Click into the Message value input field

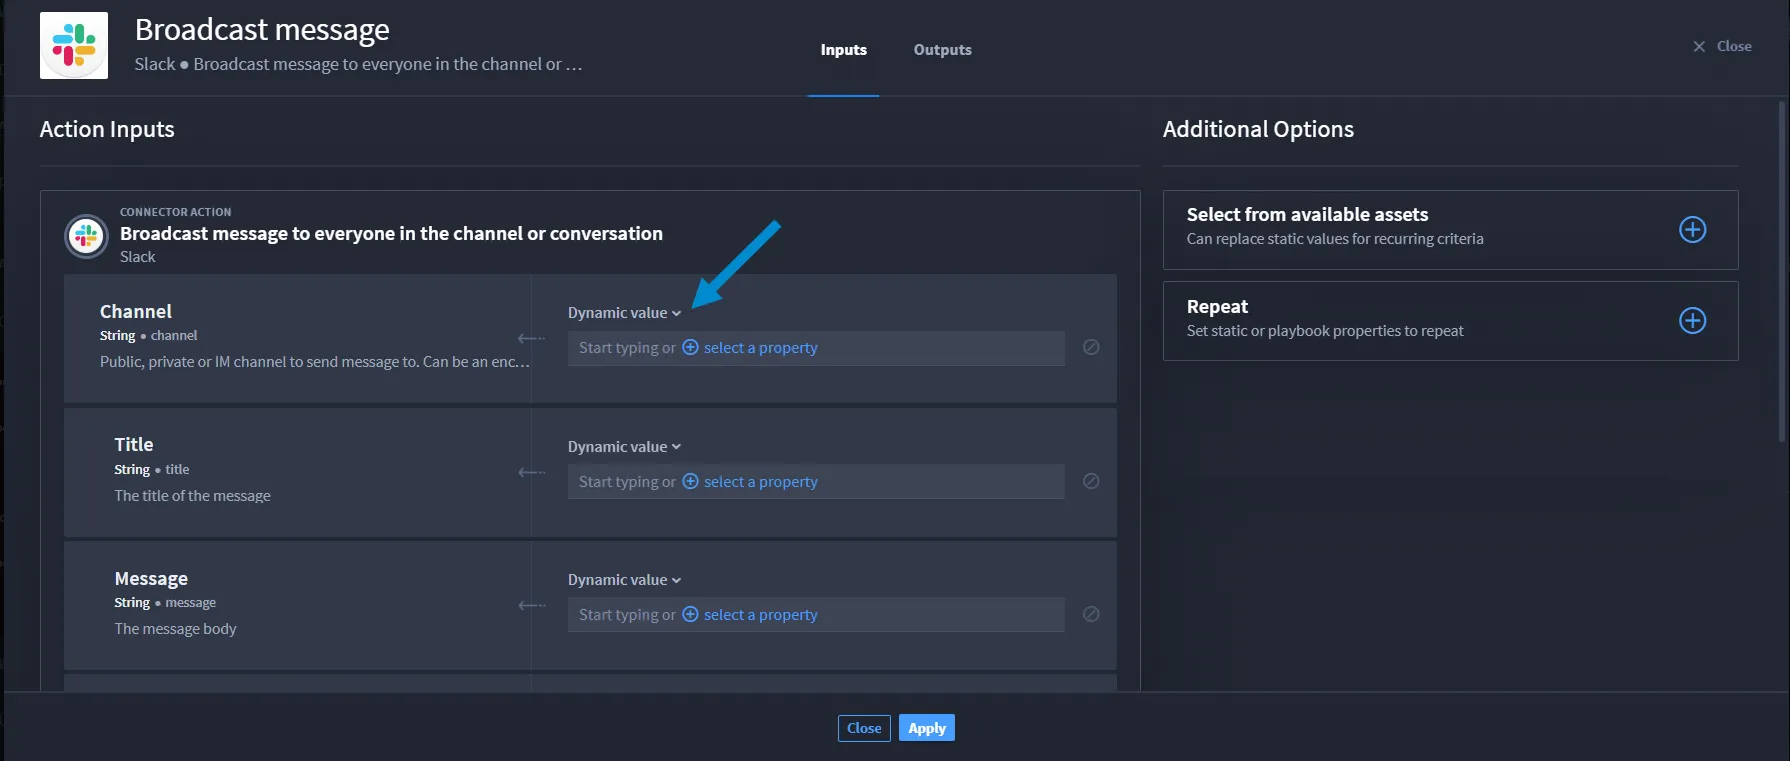click(x=816, y=615)
